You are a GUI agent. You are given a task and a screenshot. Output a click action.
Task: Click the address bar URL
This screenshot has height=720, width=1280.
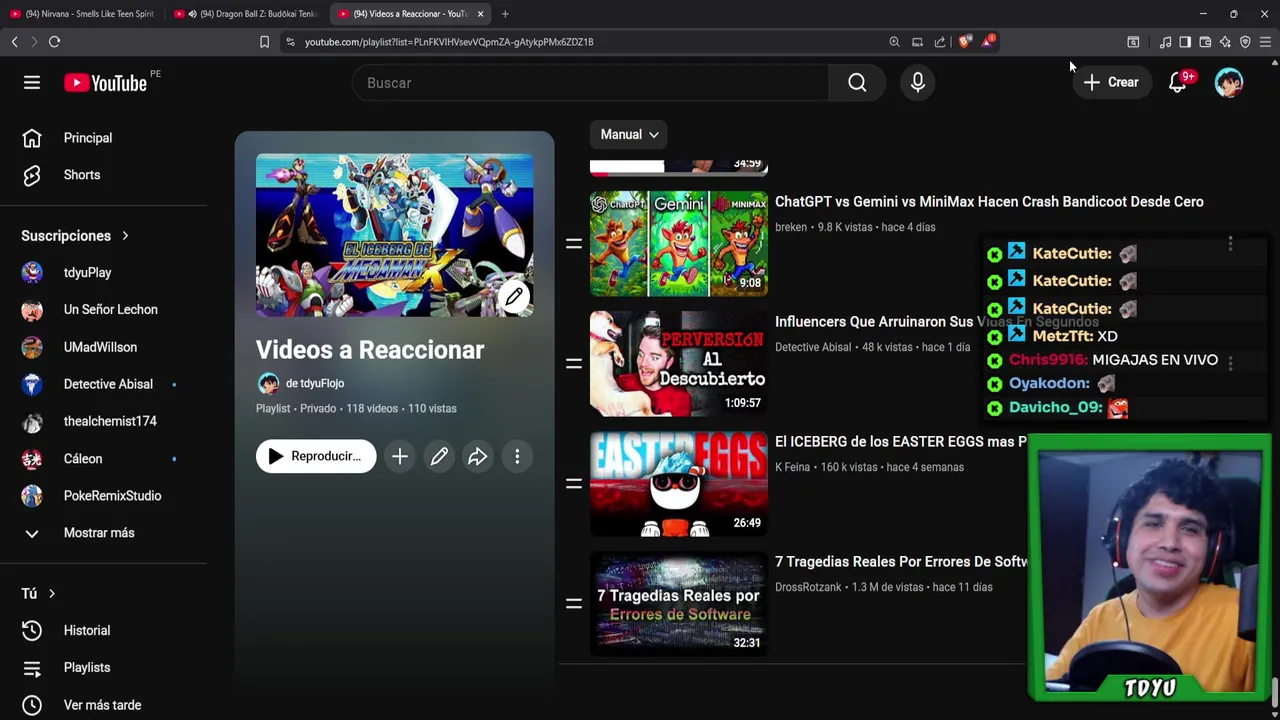(x=449, y=42)
